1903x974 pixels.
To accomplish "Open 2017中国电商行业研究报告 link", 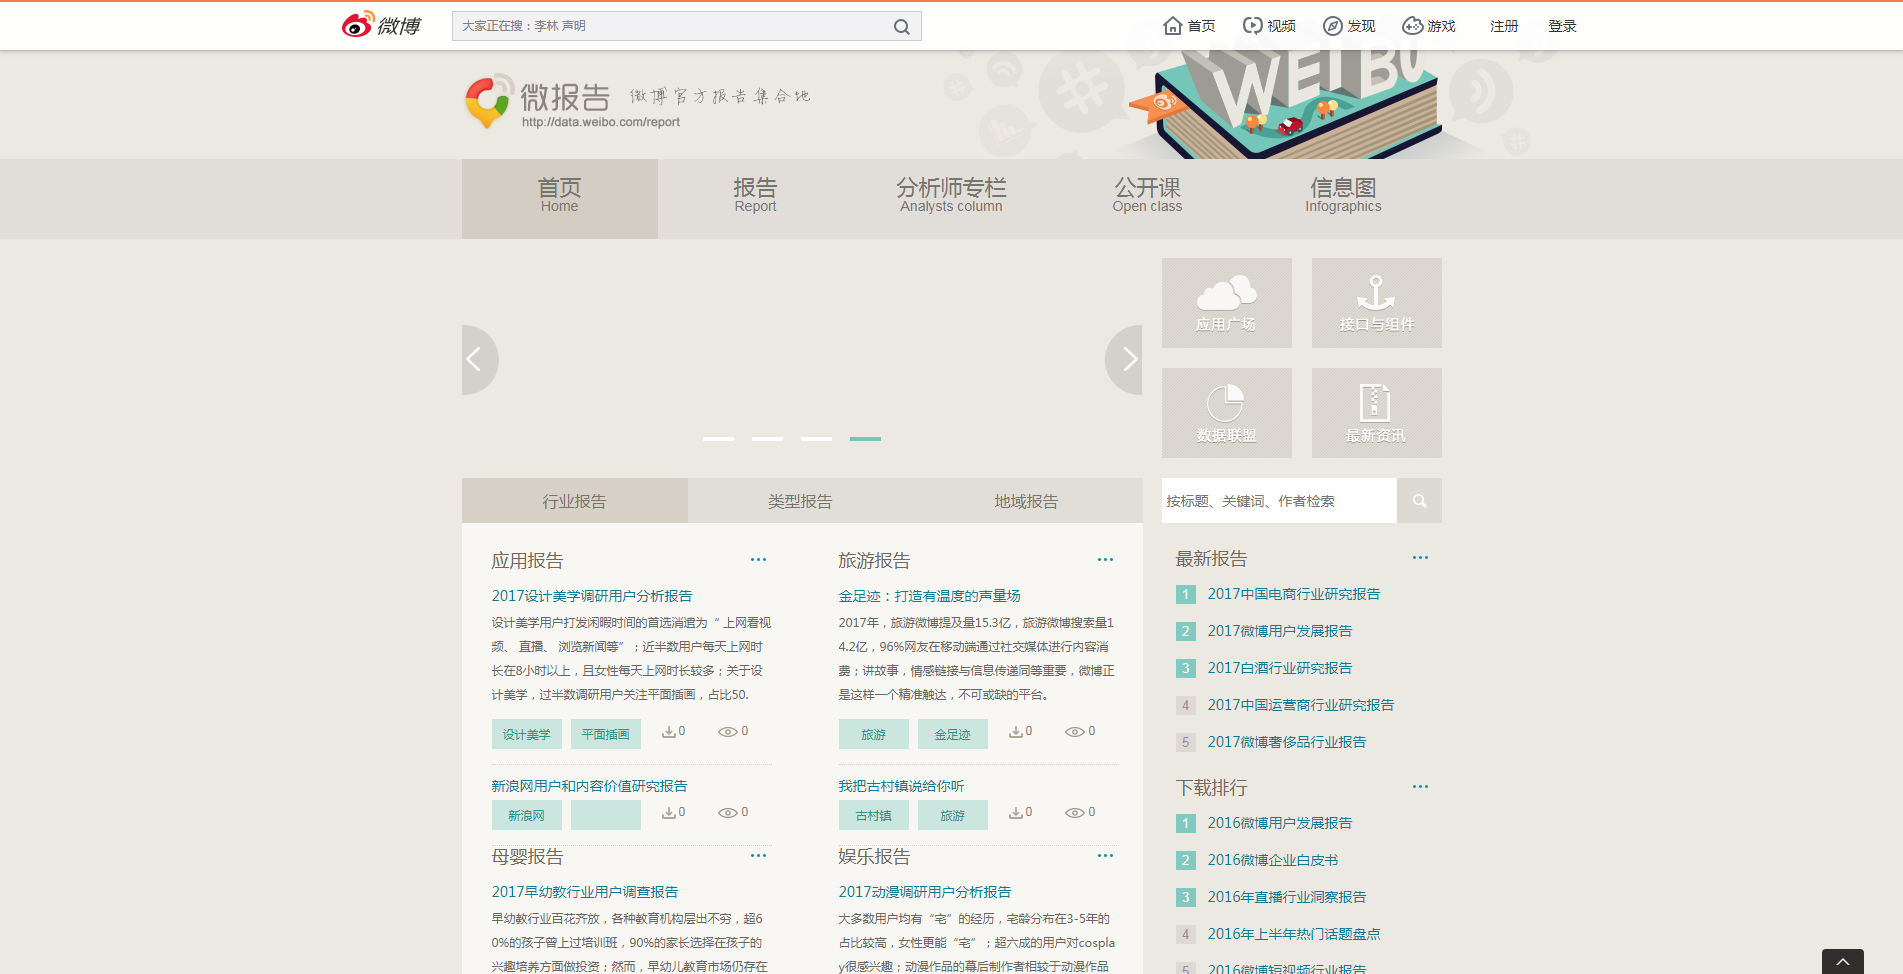I will pos(1294,594).
